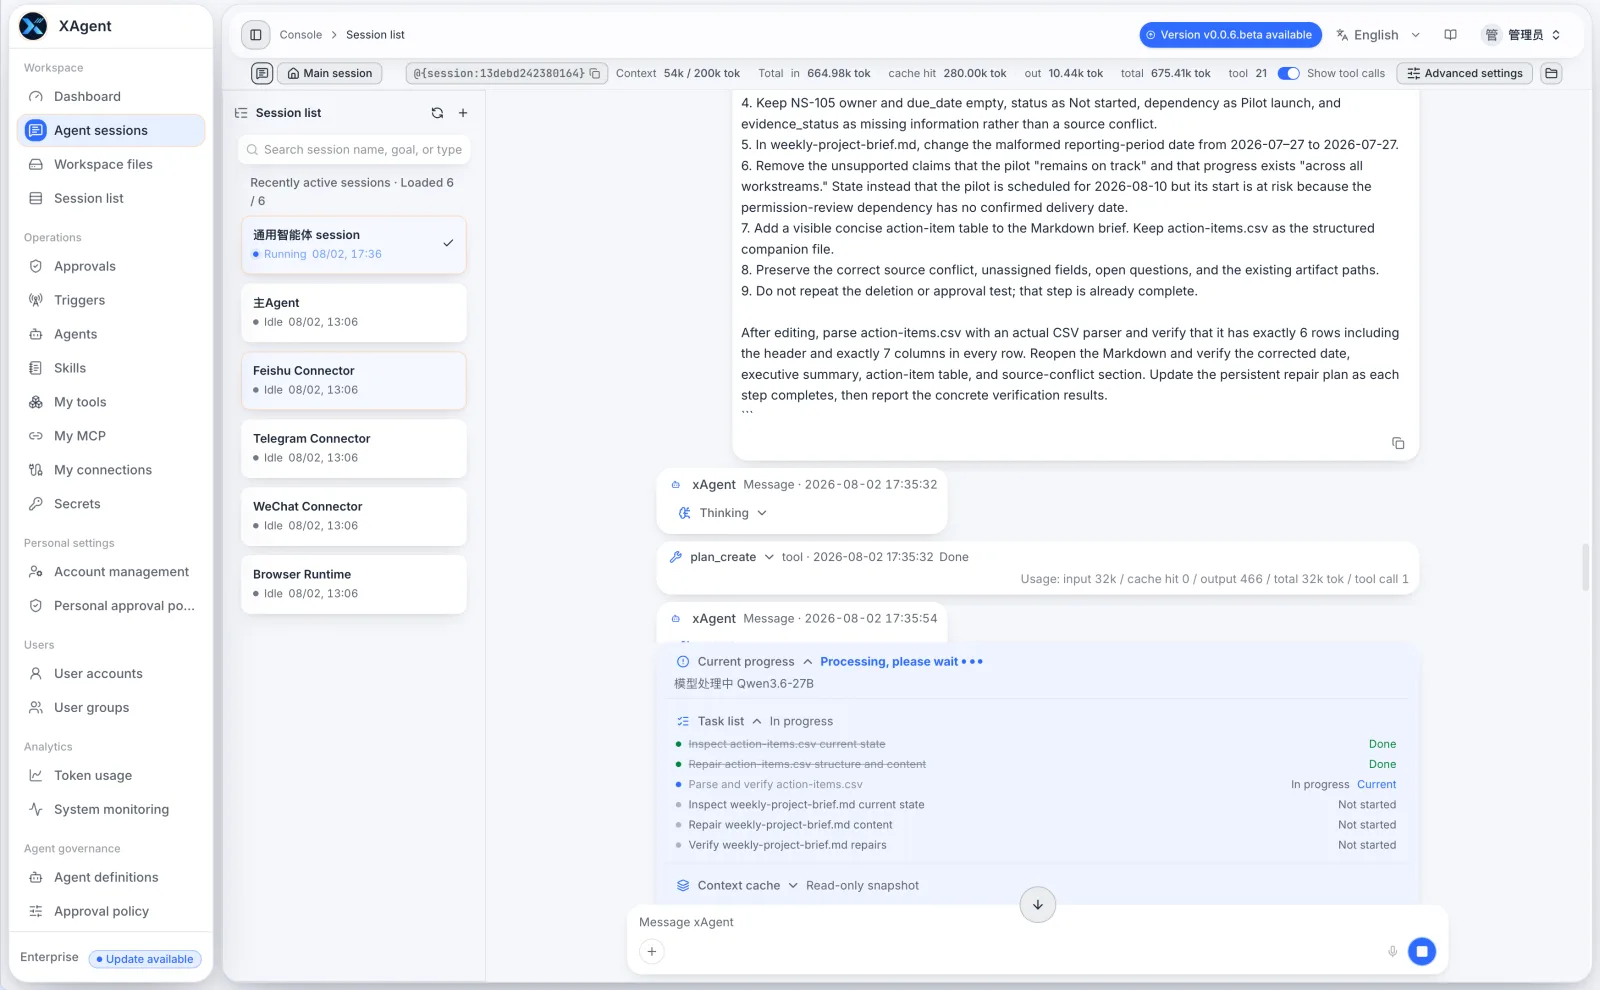Image resolution: width=1600 pixels, height=990 pixels.
Task: Click the plan_create wrench tool icon
Action: 676,557
